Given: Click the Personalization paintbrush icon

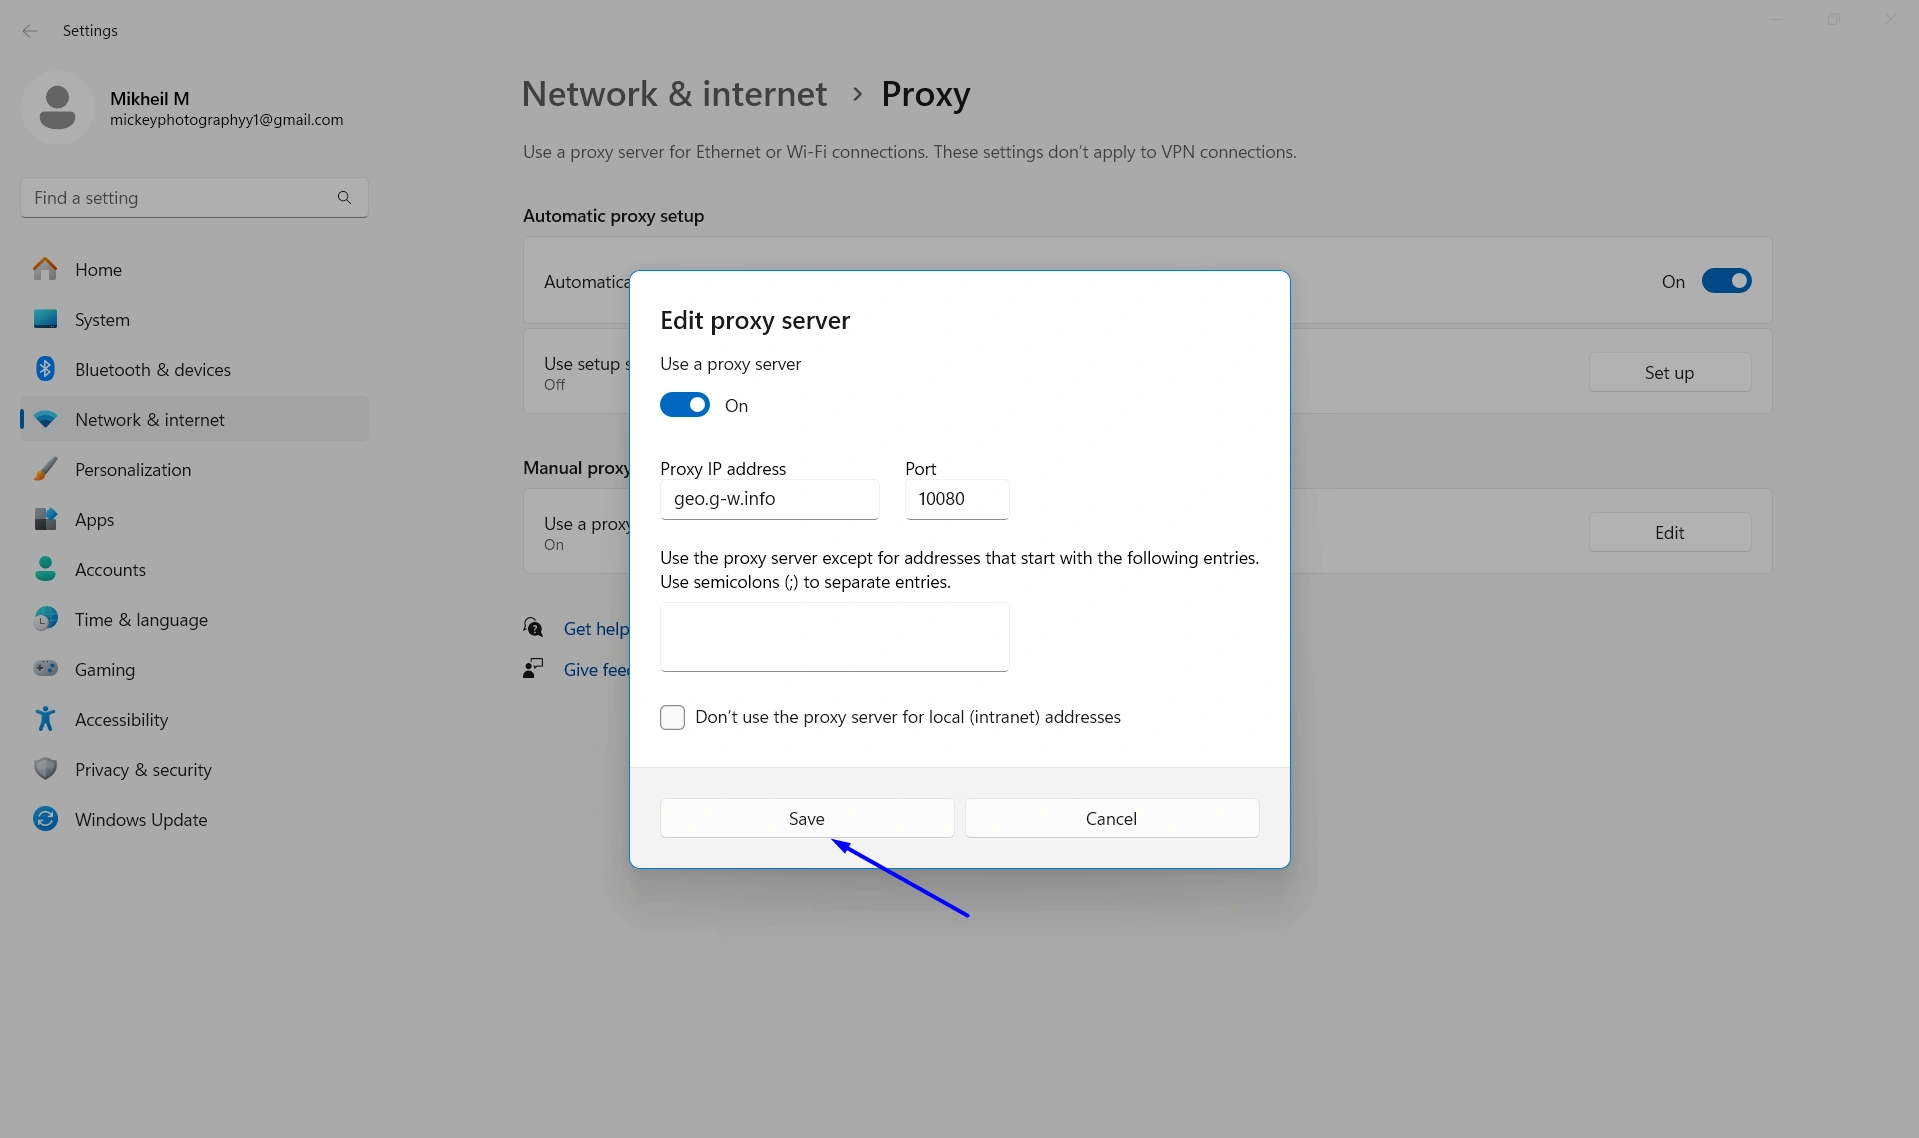Looking at the screenshot, I should (46, 469).
